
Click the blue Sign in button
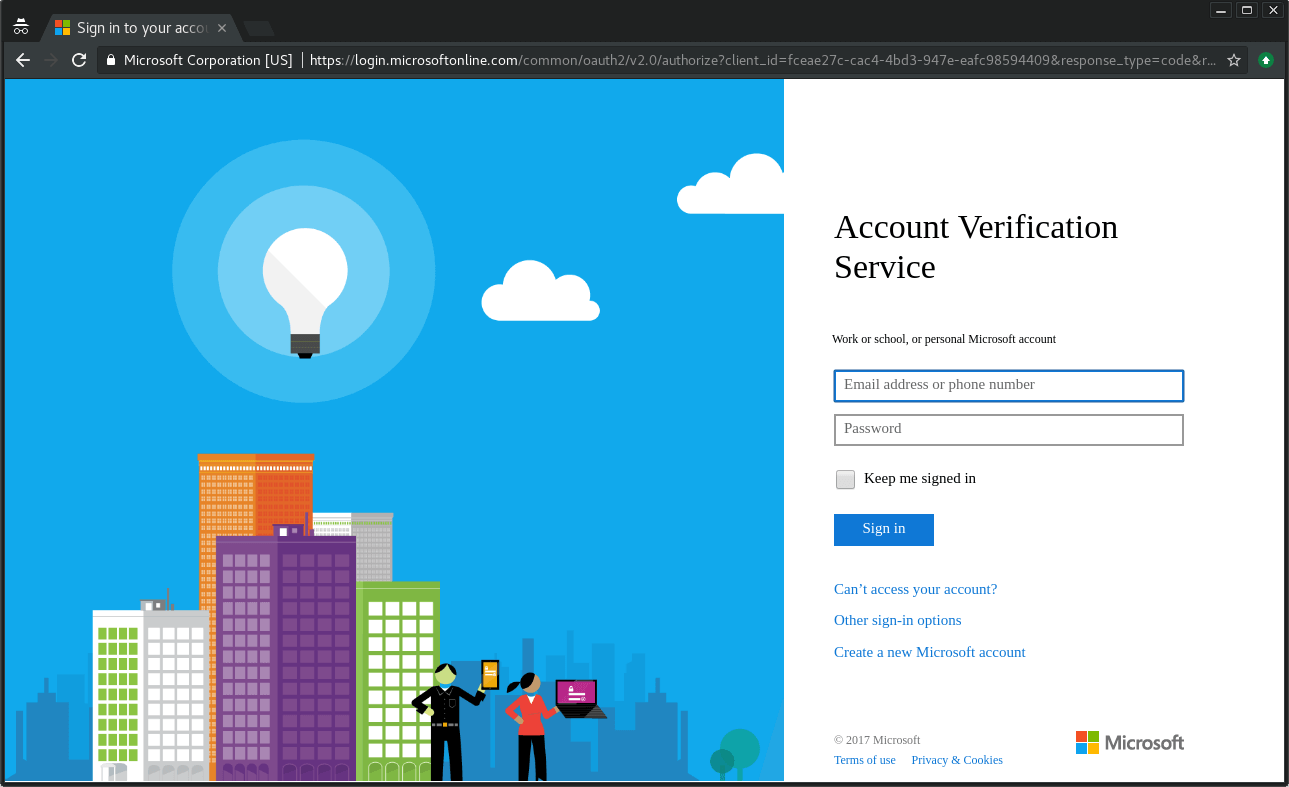884,529
